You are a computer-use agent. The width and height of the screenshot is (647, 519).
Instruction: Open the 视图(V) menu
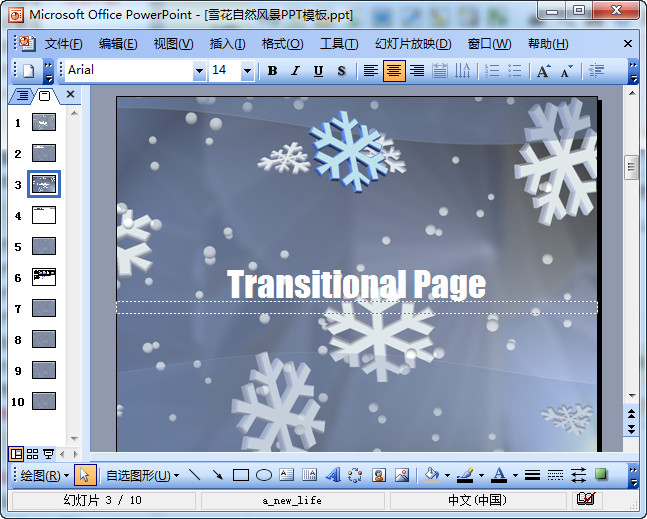click(173, 44)
